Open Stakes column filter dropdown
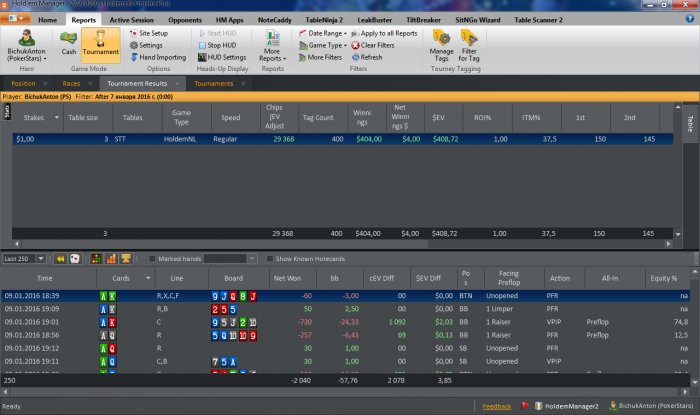Image resolution: width=700 pixels, height=415 pixels. (57, 117)
